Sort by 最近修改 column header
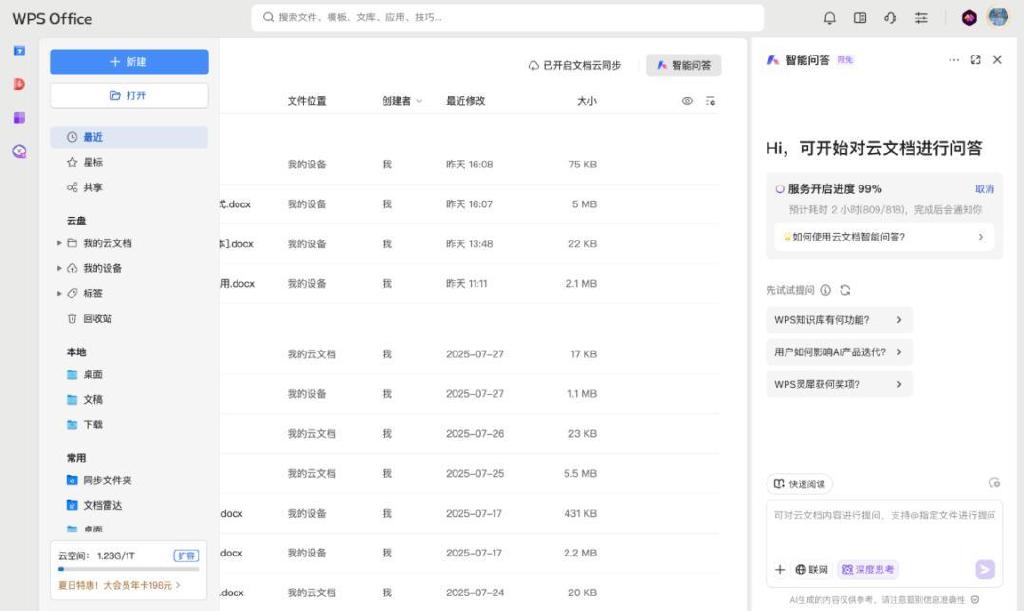This screenshot has width=1024, height=611. point(466,101)
